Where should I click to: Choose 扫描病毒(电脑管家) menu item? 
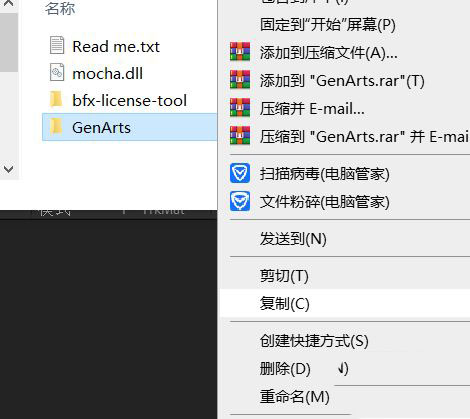345,174
